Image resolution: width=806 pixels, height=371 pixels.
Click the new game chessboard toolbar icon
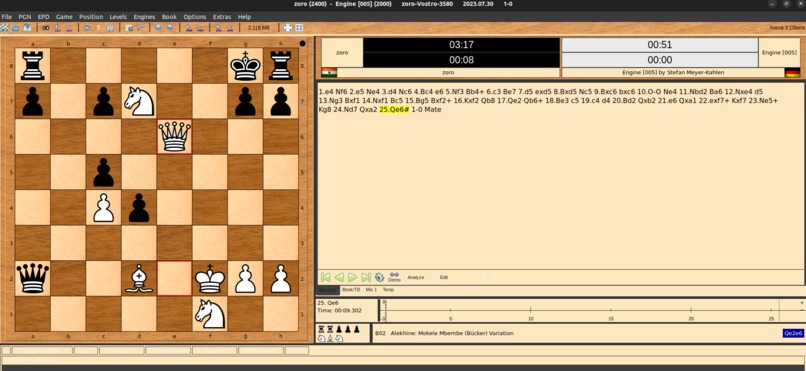4,28
